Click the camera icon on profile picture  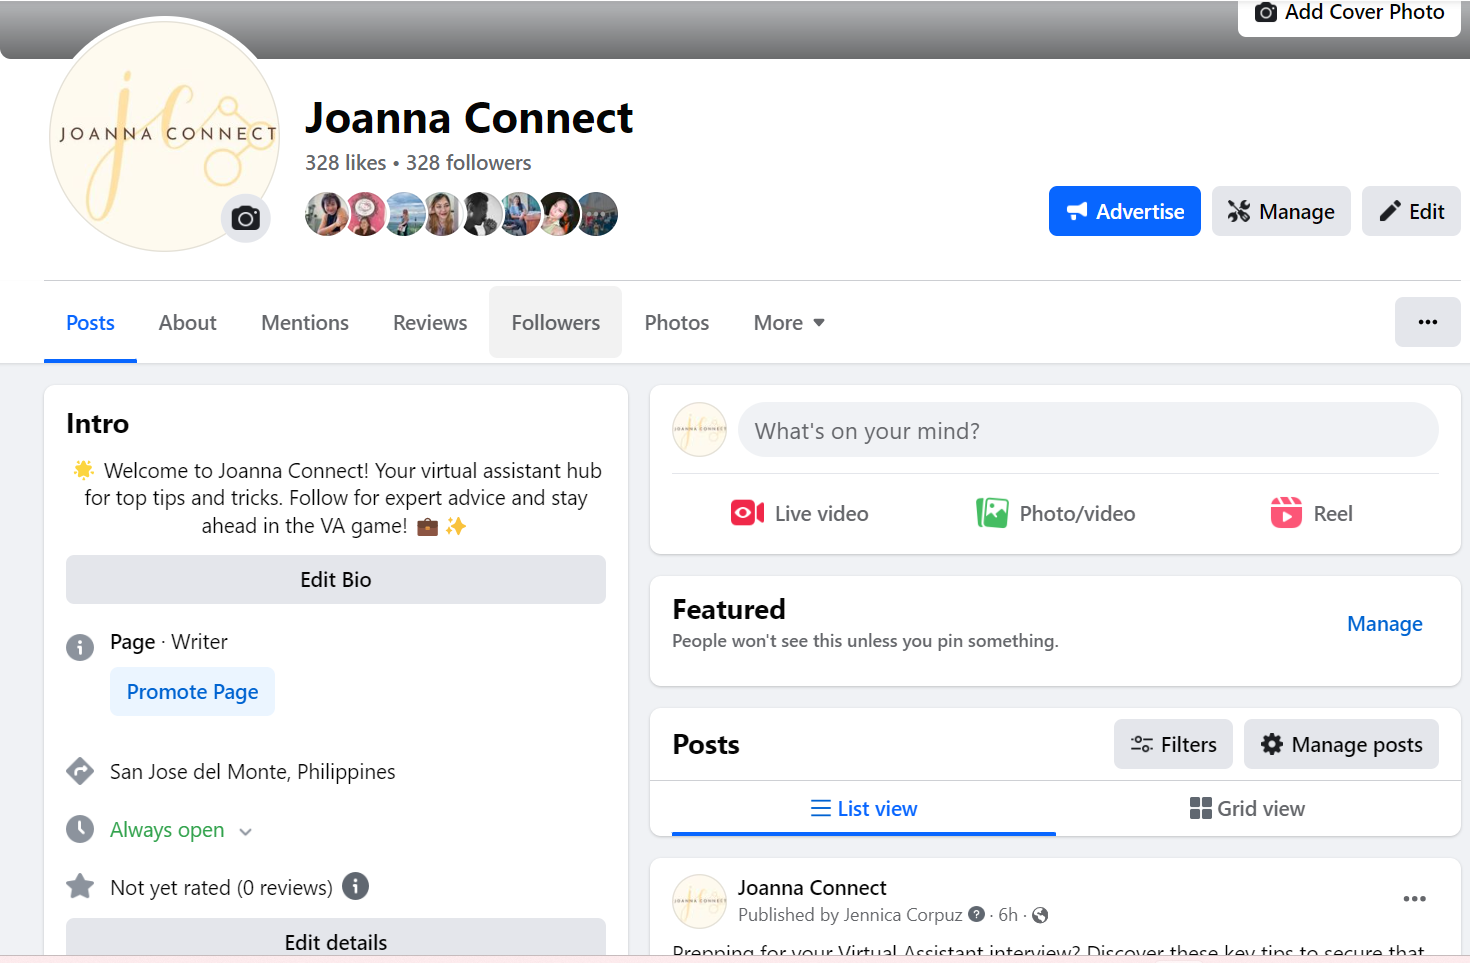[x=246, y=218]
